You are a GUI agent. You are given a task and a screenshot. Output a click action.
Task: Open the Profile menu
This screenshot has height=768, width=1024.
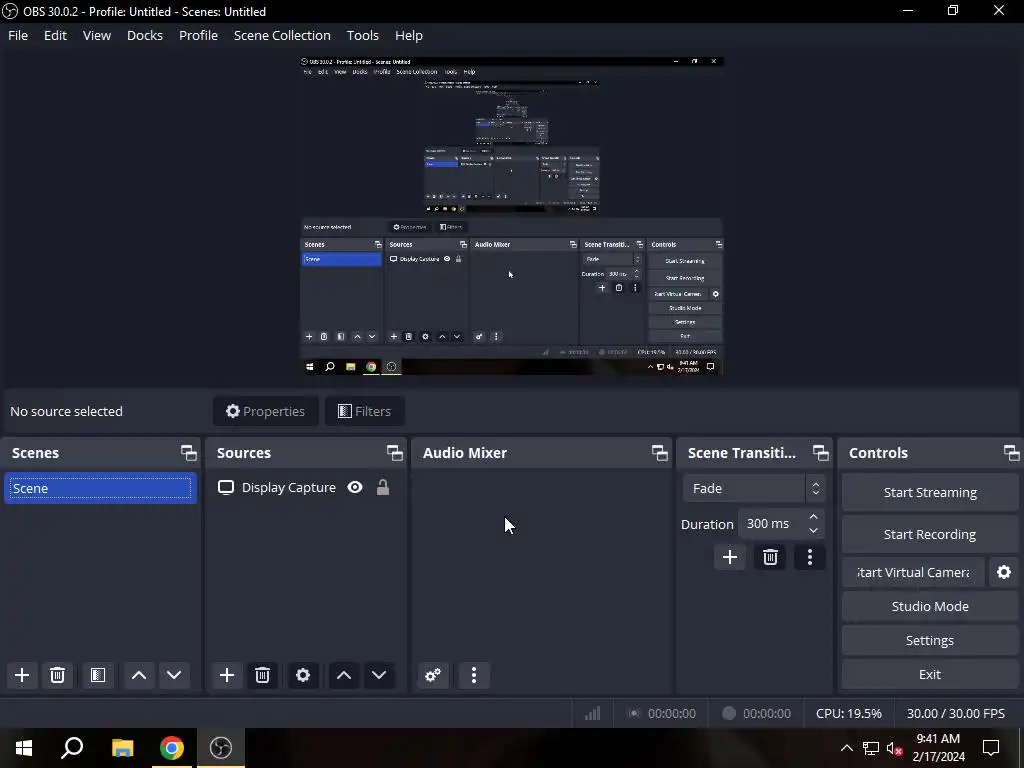click(x=199, y=35)
